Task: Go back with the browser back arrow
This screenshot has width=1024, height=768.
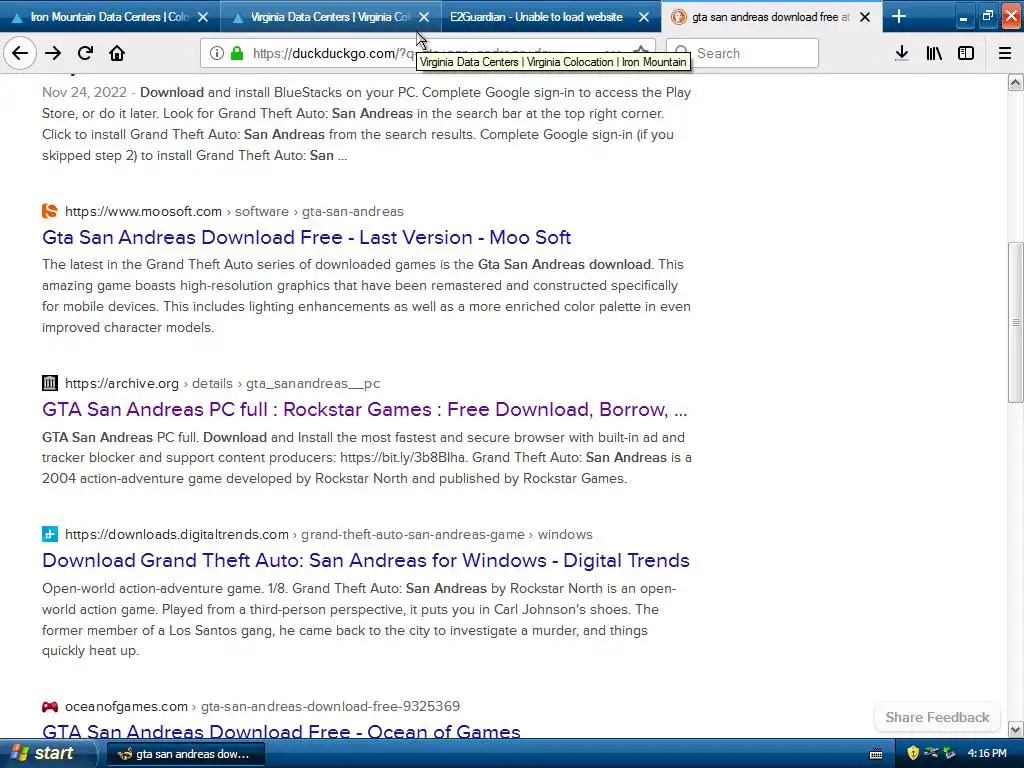Action: [x=20, y=53]
